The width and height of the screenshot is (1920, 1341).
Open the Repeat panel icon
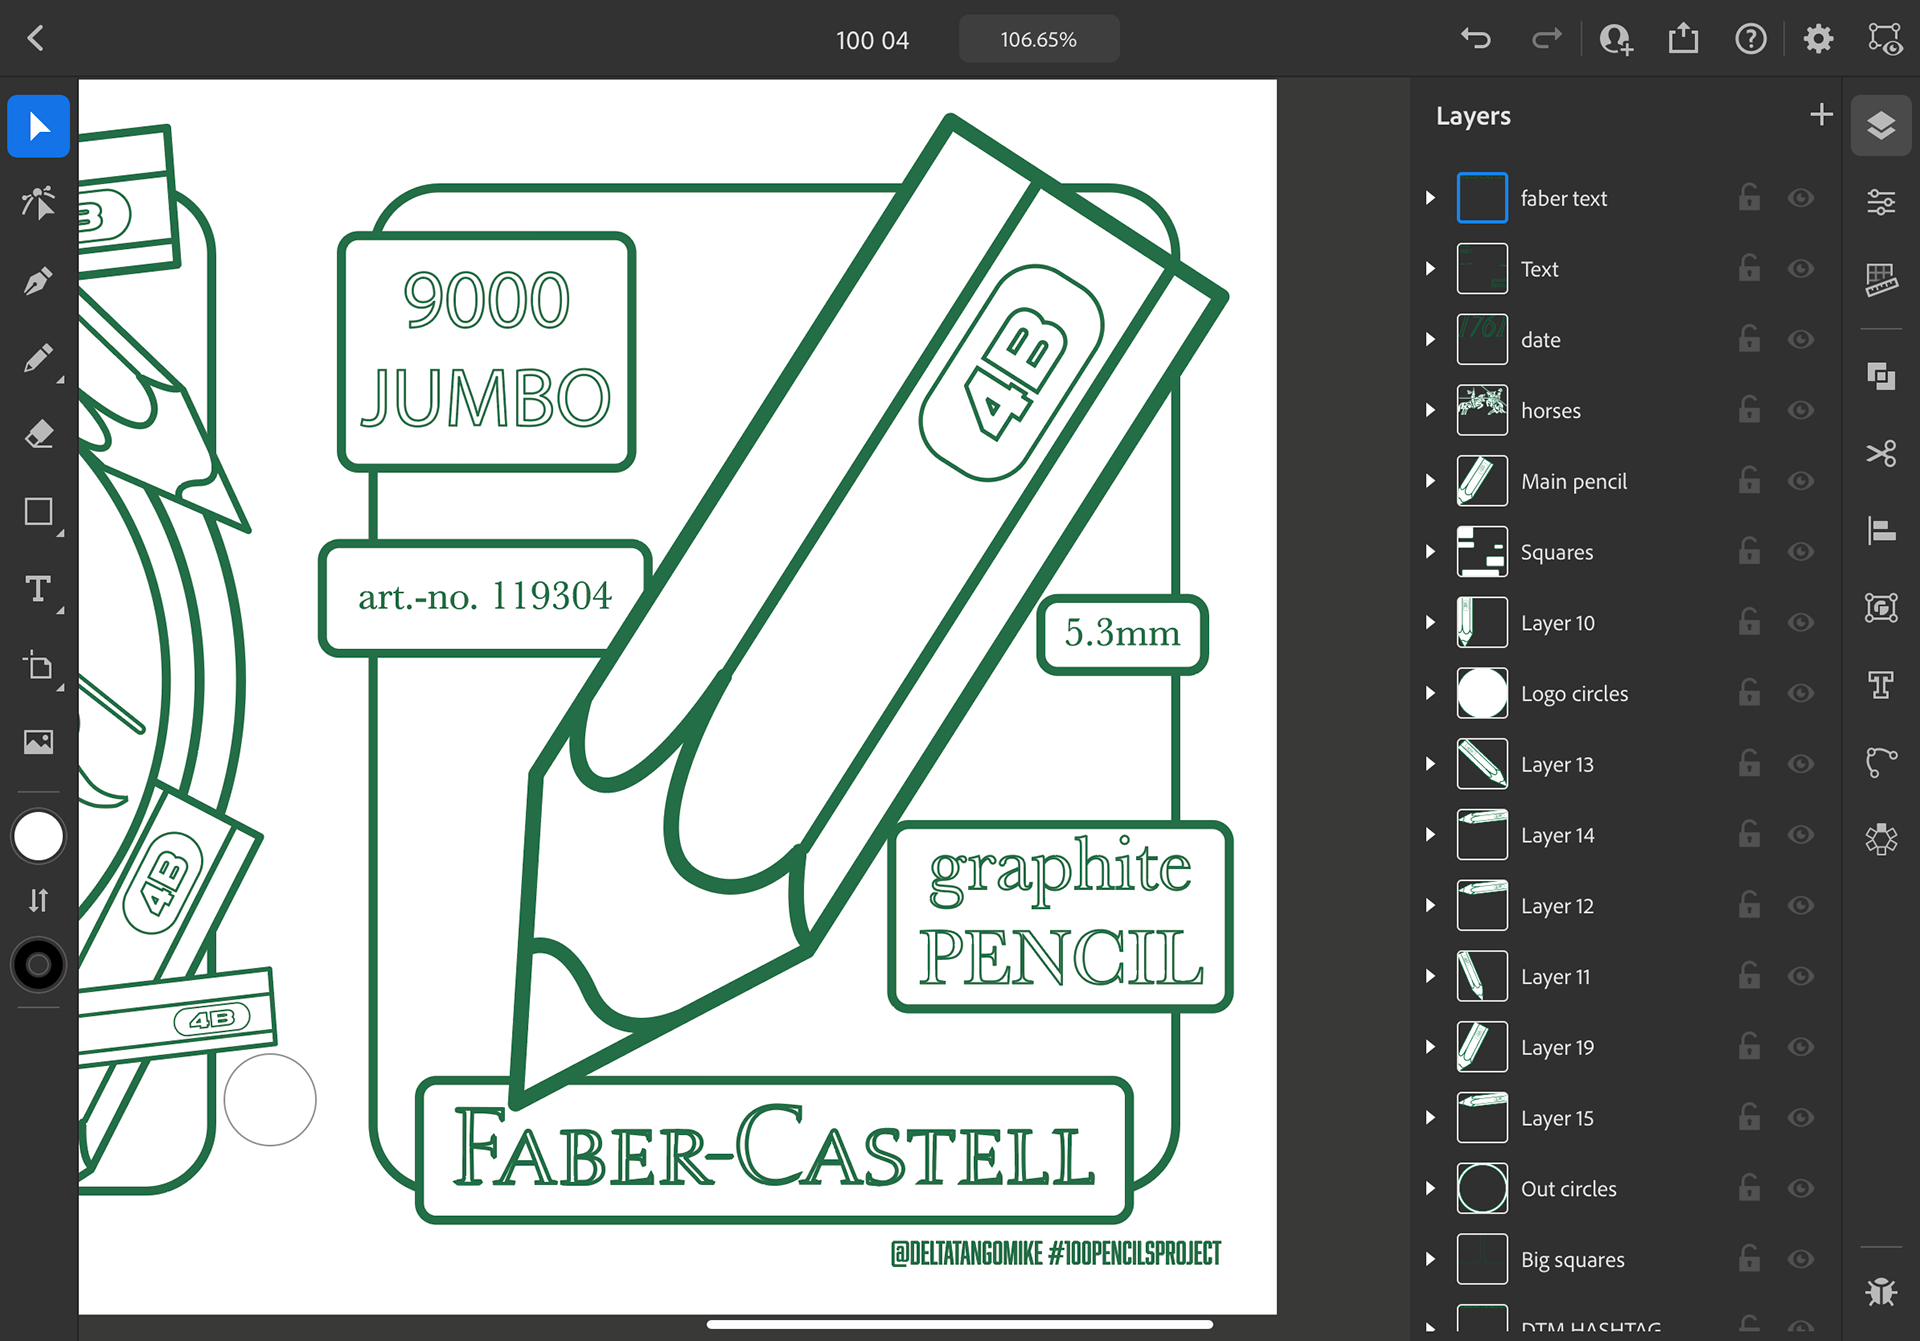click(x=1881, y=839)
